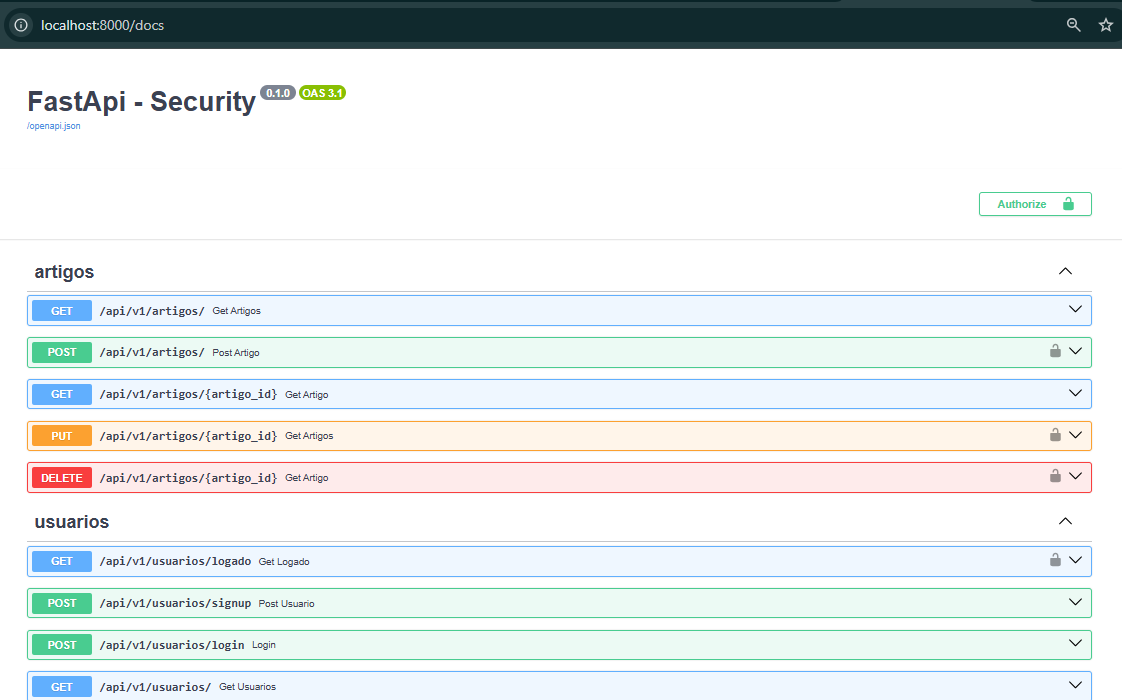Viewport: 1122px width, 700px height.
Task: Click the Get Usuarios summary text
Action: click(247, 686)
